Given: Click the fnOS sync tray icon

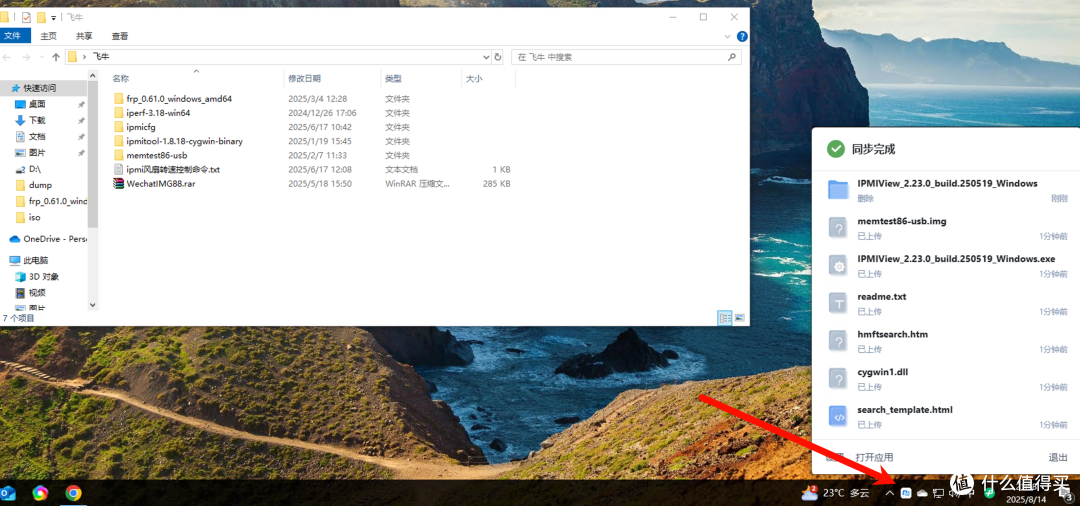Looking at the screenshot, I should (906, 493).
